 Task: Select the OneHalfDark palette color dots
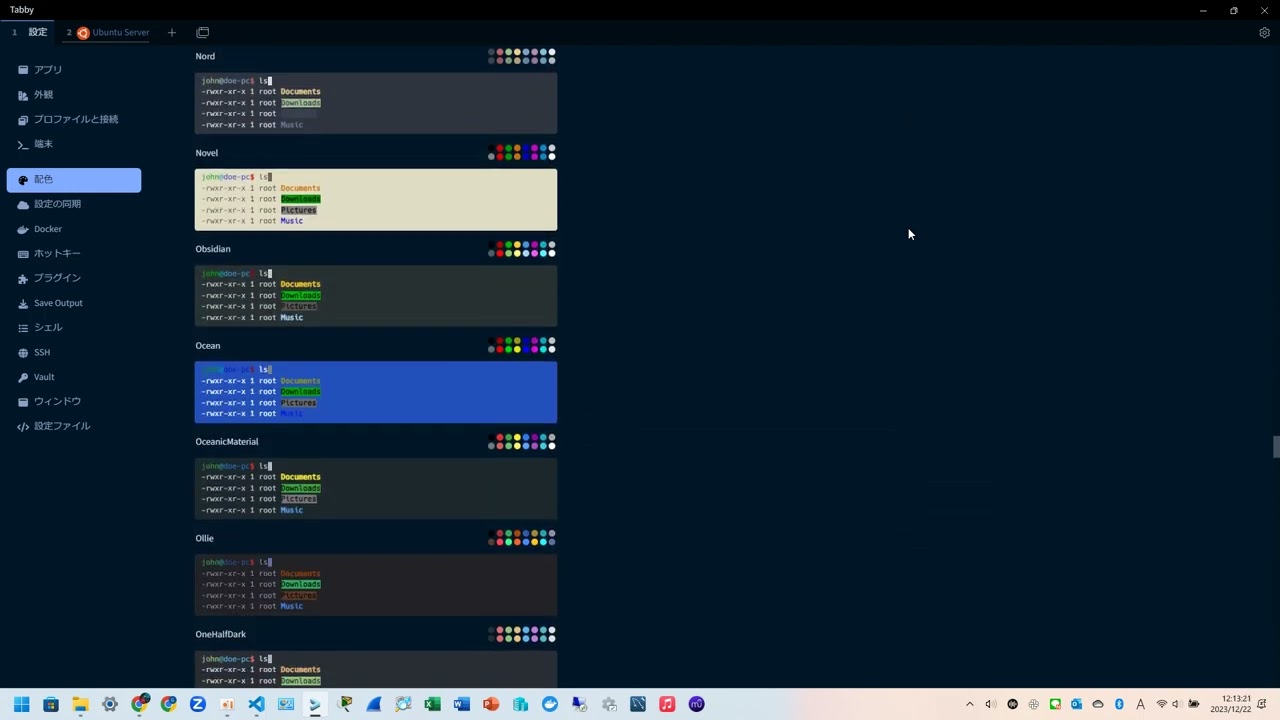[522, 634]
